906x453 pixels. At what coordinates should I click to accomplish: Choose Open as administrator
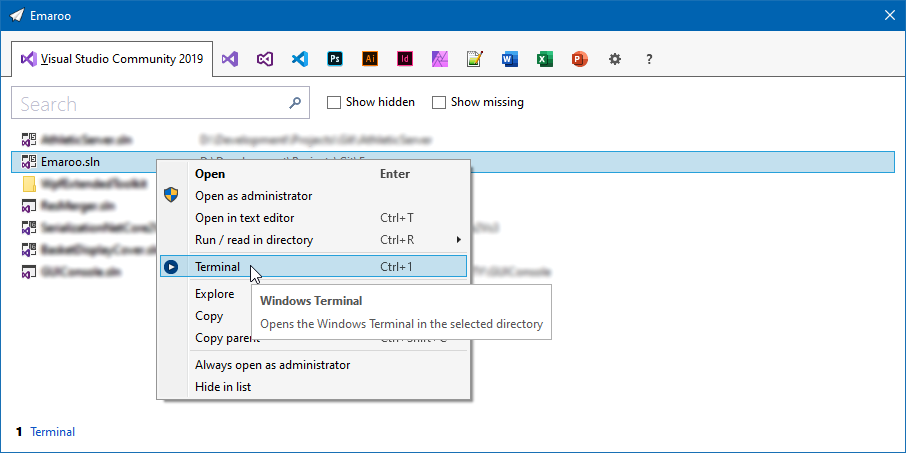pos(314,196)
